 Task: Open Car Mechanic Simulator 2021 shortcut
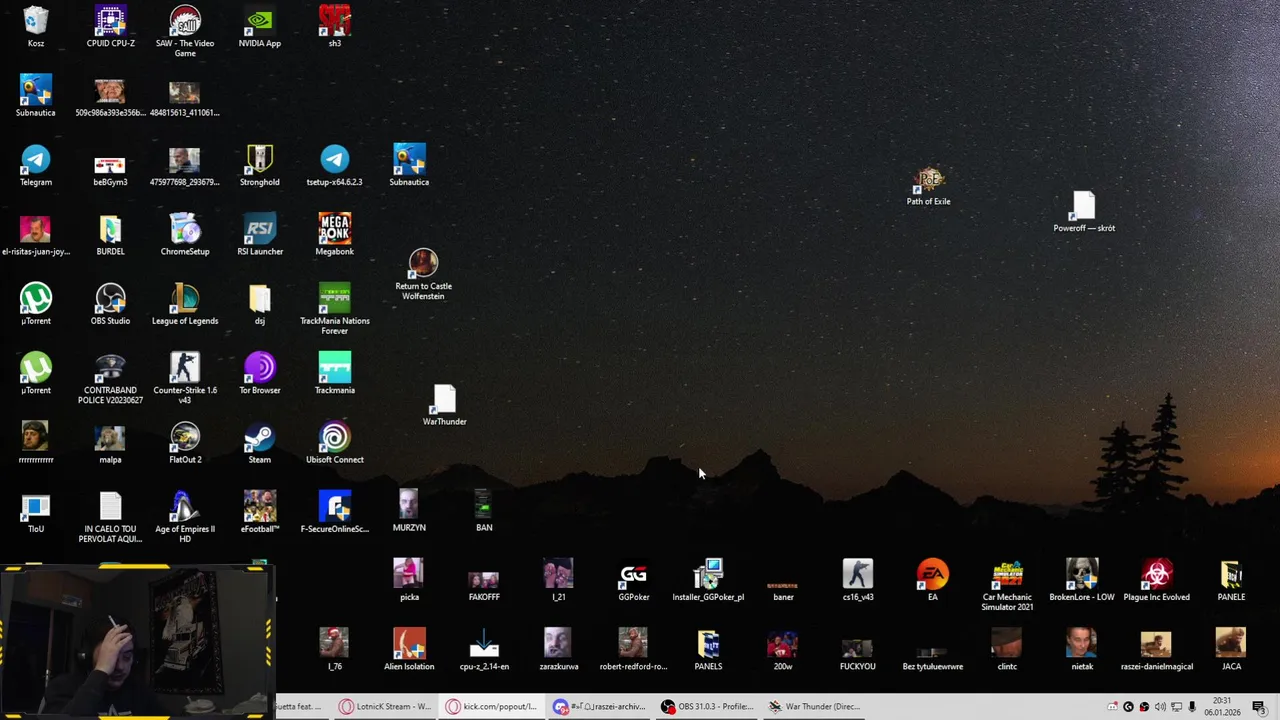pos(1007,585)
